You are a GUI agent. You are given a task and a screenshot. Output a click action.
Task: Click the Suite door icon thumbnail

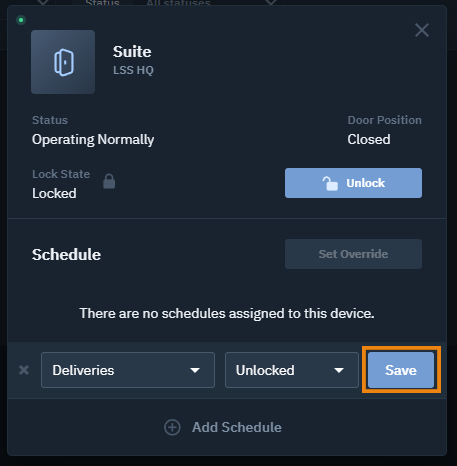click(63, 62)
